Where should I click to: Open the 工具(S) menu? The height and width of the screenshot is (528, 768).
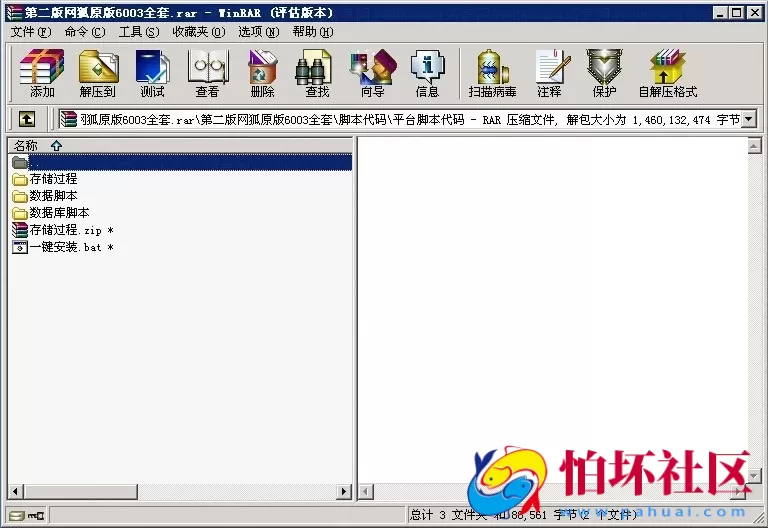(x=139, y=32)
